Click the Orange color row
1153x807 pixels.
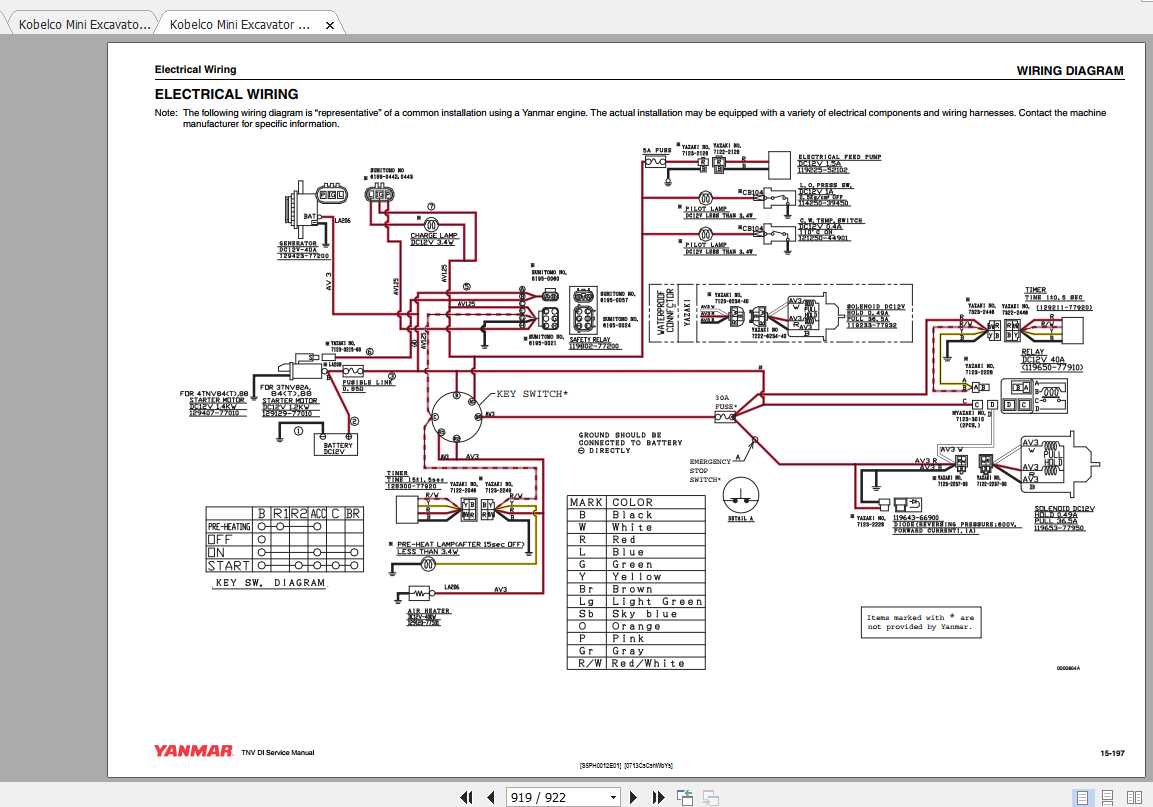pos(636,626)
